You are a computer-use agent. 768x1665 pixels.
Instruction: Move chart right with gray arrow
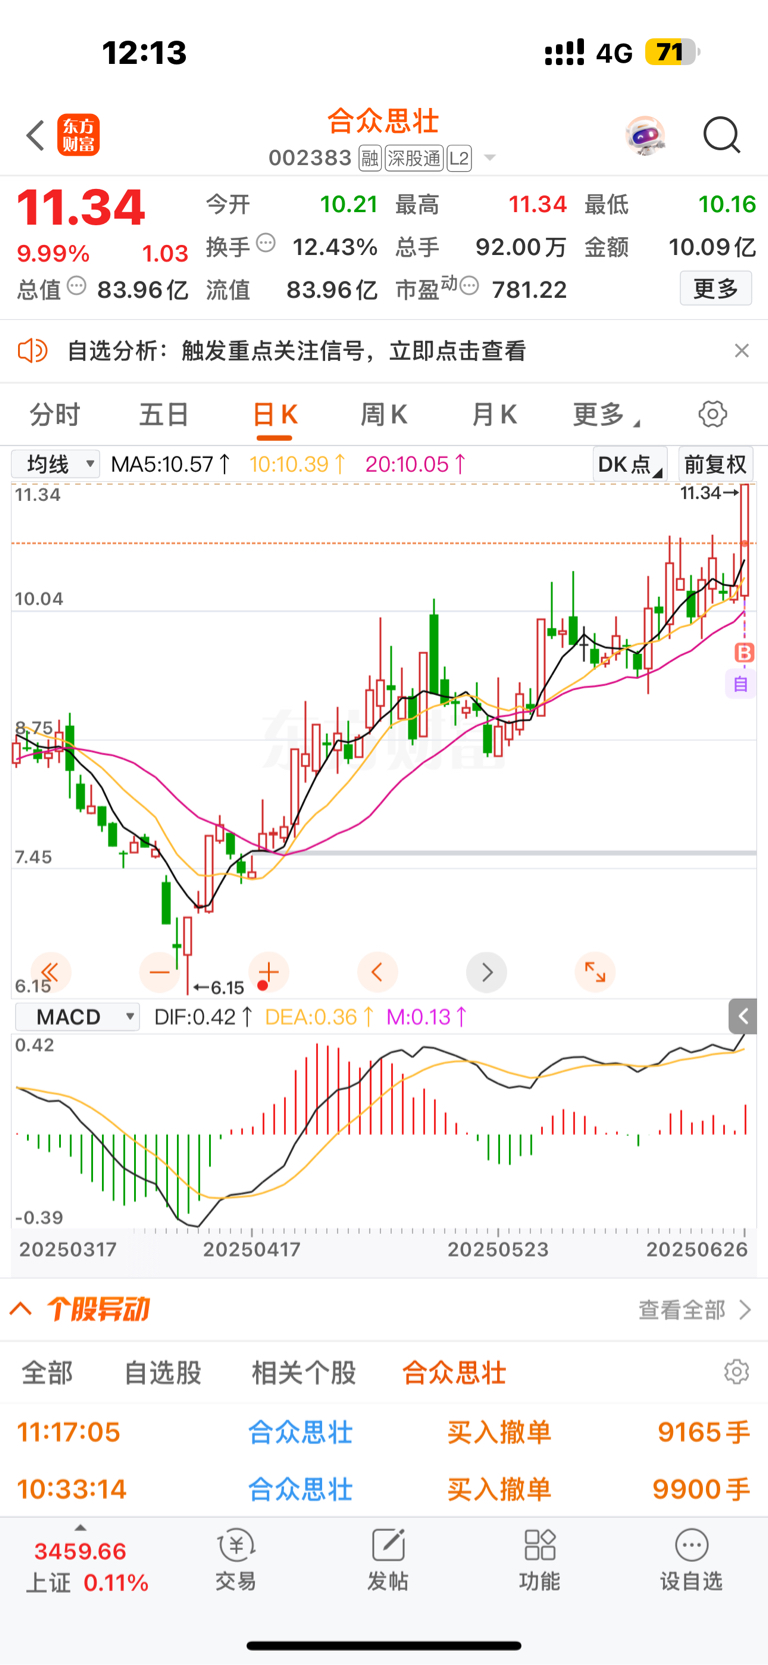(x=487, y=971)
